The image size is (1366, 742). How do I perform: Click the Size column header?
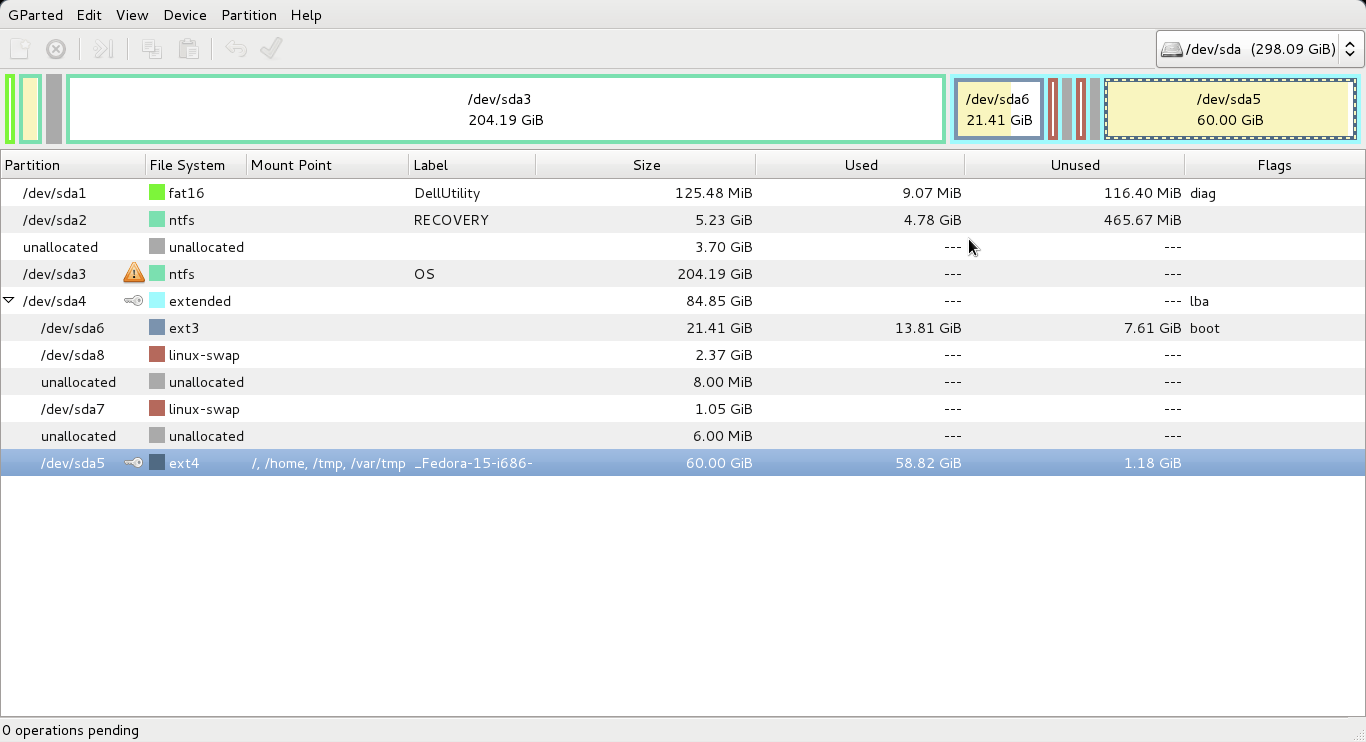click(646, 164)
